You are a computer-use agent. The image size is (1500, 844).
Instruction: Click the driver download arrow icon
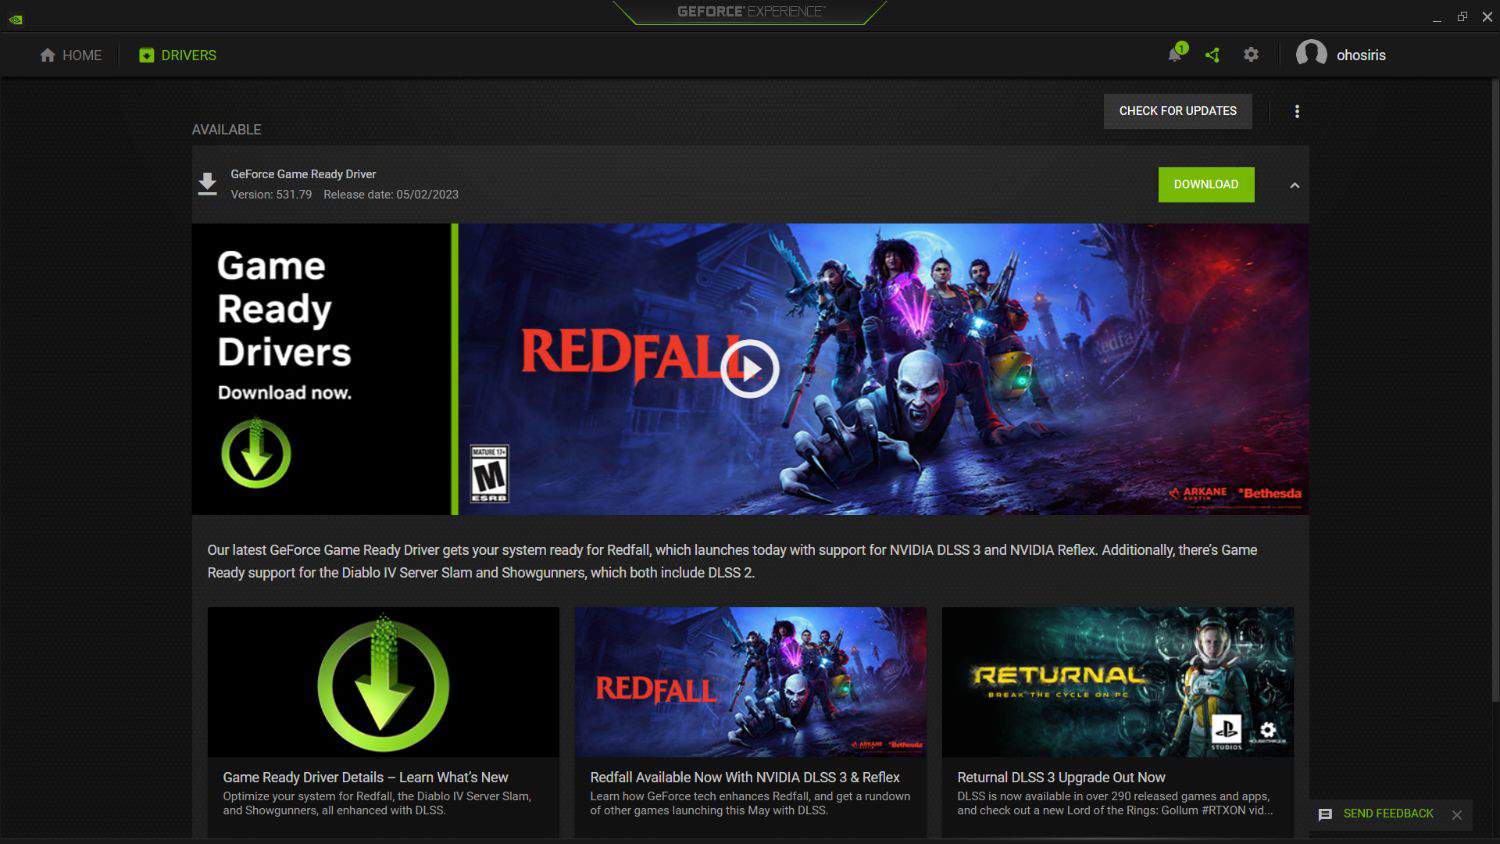pos(207,184)
